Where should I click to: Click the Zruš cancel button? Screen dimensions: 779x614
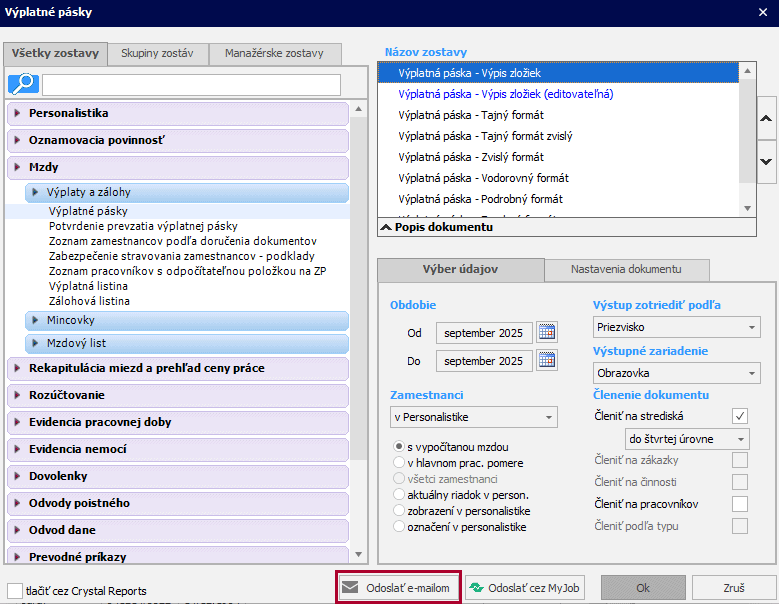coord(733,587)
